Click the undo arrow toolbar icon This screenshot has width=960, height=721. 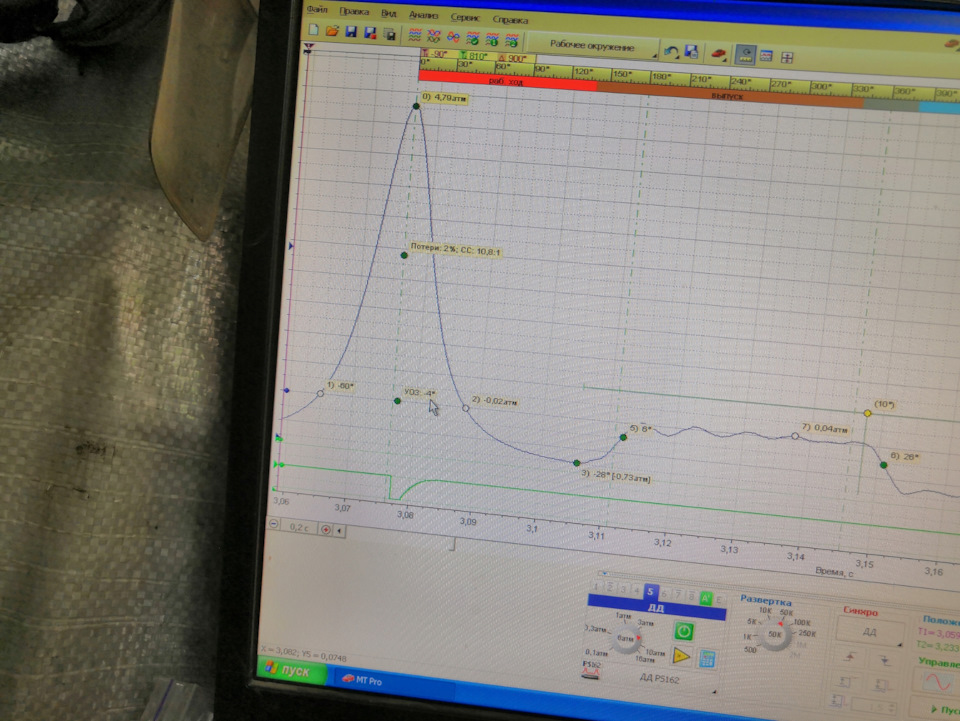pyautogui.click(x=671, y=52)
